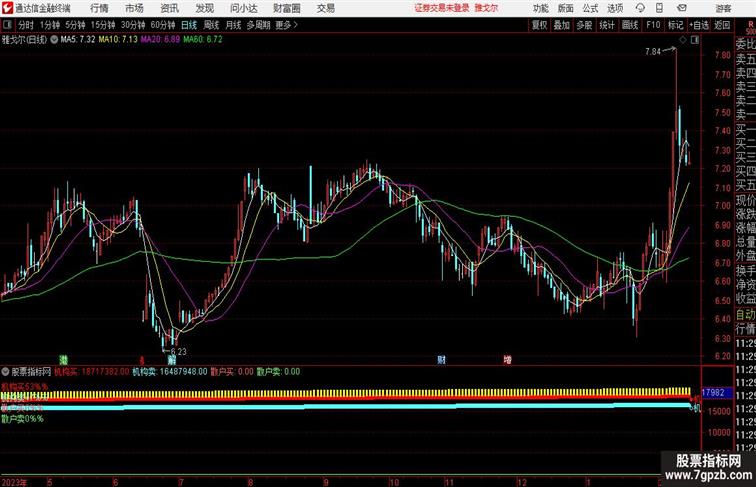Image resolution: width=756 pixels, height=487 pixels.
Task: Click the 17982 sub-chart axis value box
Action: pos(717,393)
